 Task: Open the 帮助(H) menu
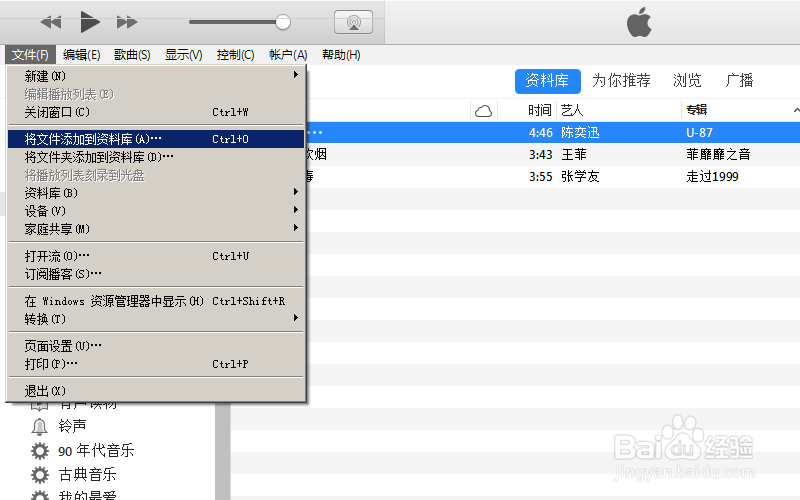pyautogui.click(x=341, y=55)
